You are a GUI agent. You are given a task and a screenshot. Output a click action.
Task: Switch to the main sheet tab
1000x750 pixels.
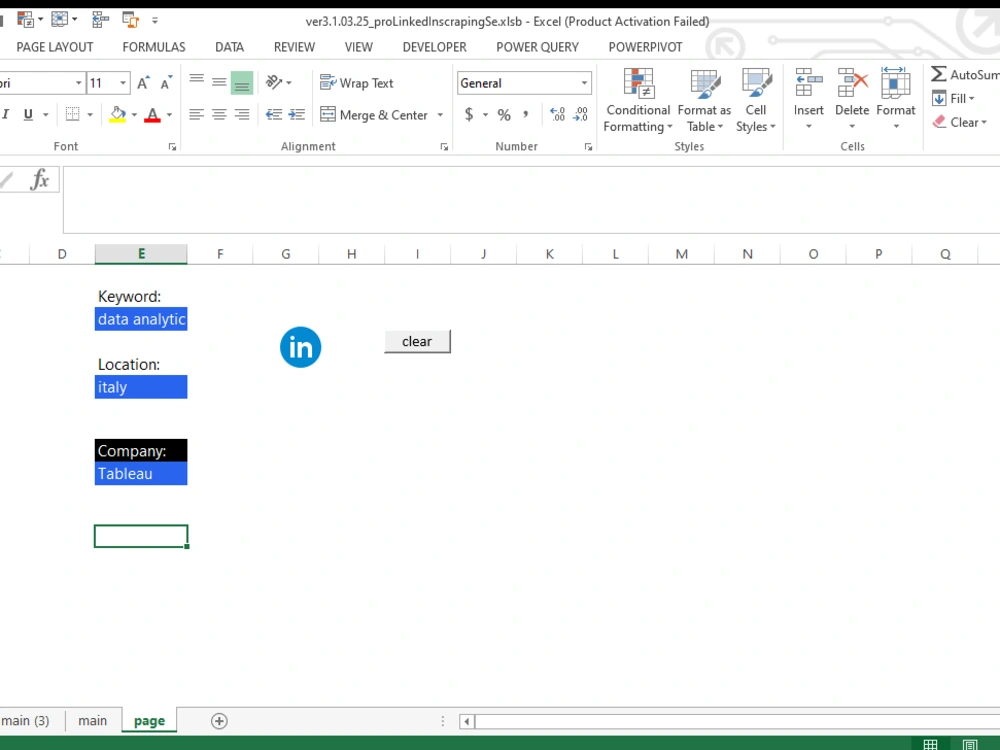coord(92,720)
